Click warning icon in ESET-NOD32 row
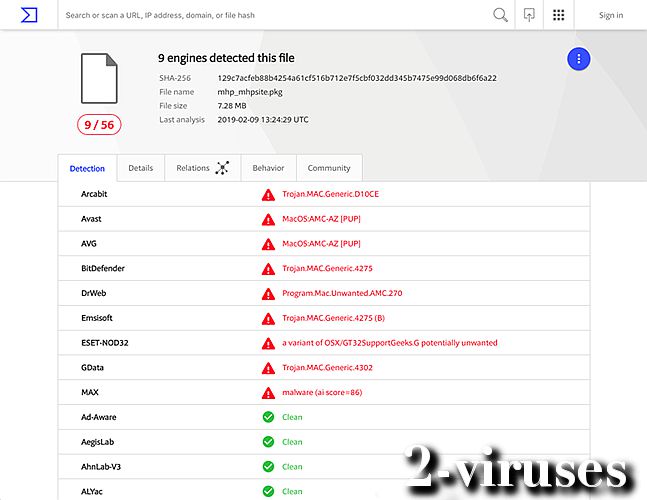Image resolution: width=647 pixels, height=500 pixels. click(x=268, y=343)
